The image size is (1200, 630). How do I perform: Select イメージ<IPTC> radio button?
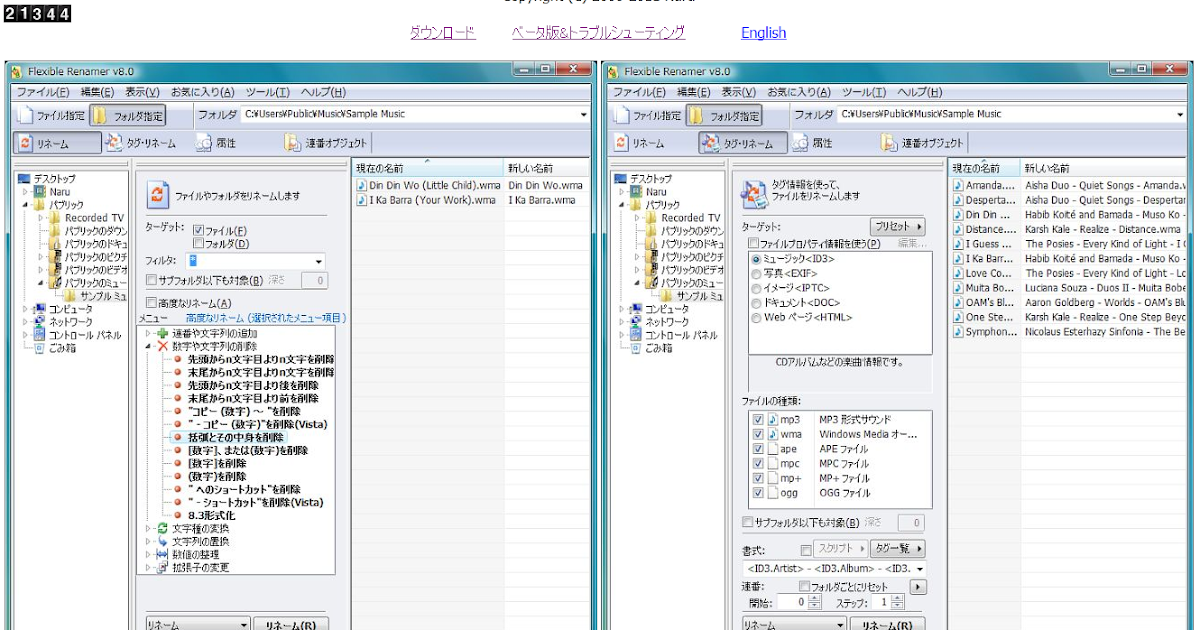coord(756,288)
